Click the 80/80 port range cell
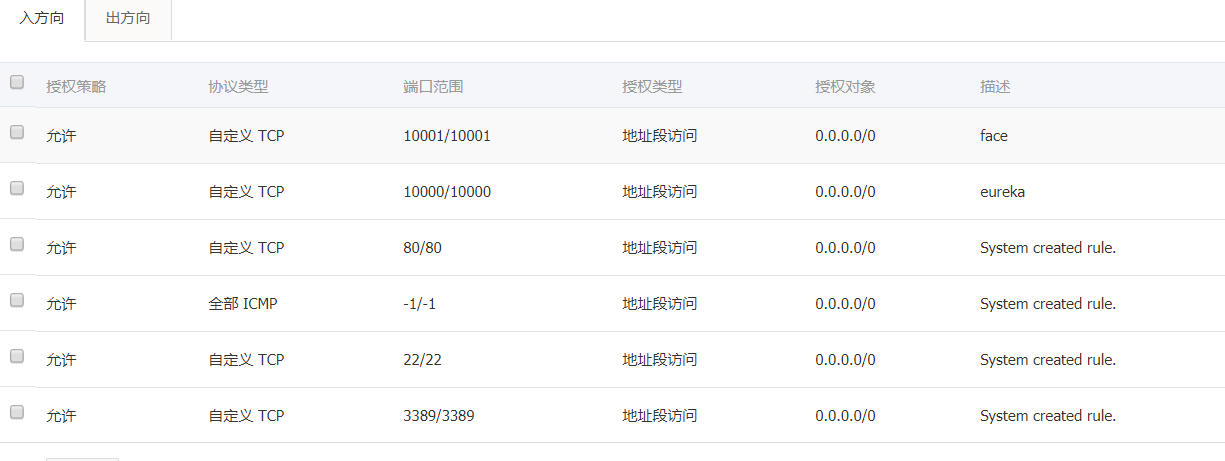1225x461 pixels. (422, 248)
